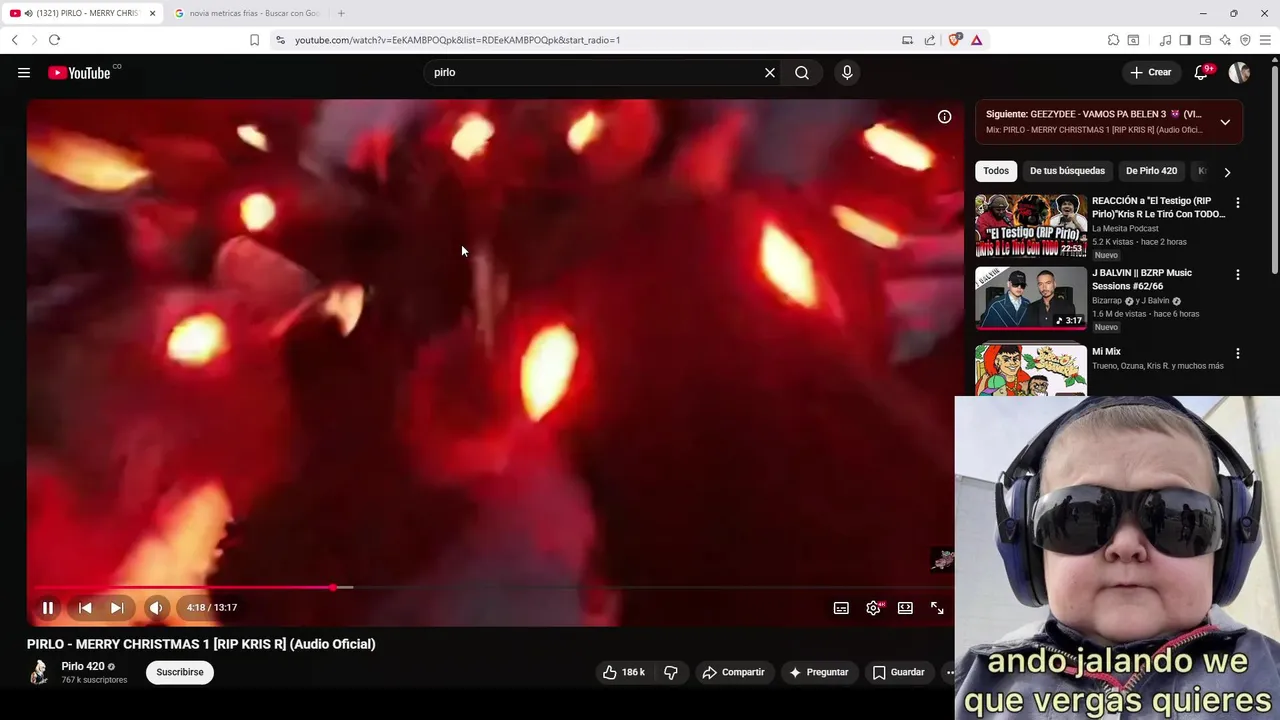The height and width of the screenshot is (720, 1280).
Task: Click the address bar URL
Action: 457,40
